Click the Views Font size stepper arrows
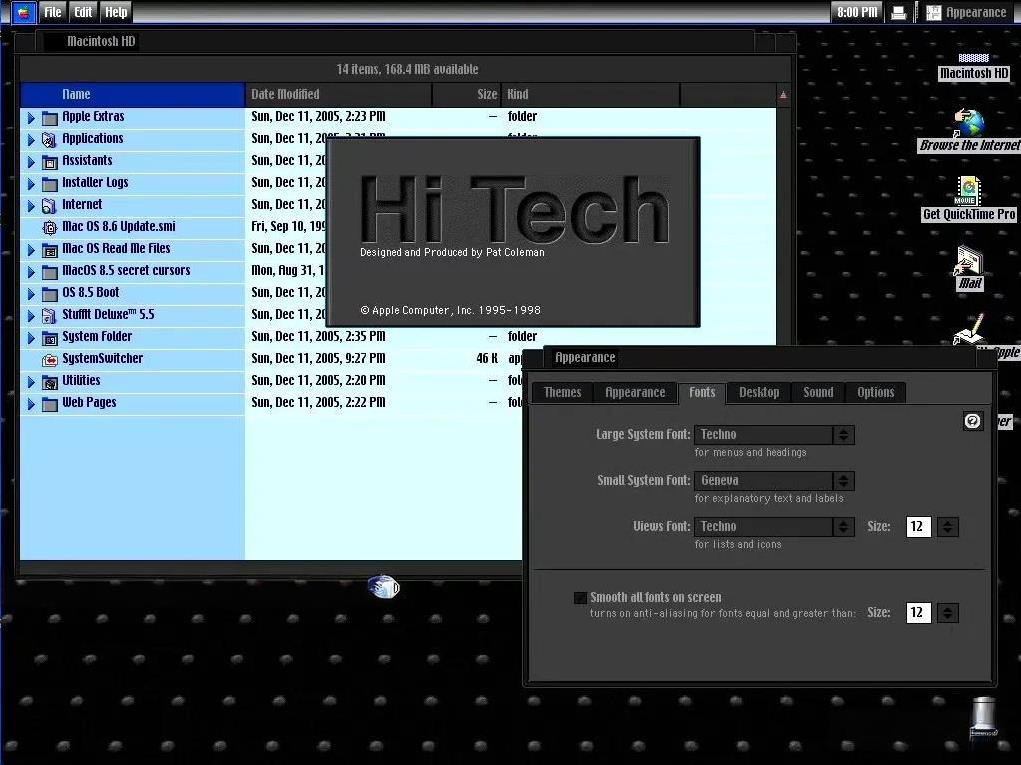The height and width of the screenshot is (765, 1021). point(947,527)
